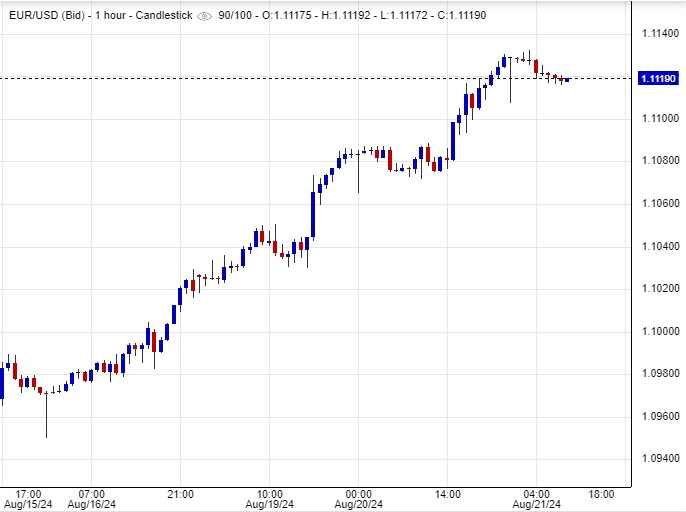Toggle the eye visibility icon in chart header
Viewport: 686px width, 512px height.
(205, 17)
